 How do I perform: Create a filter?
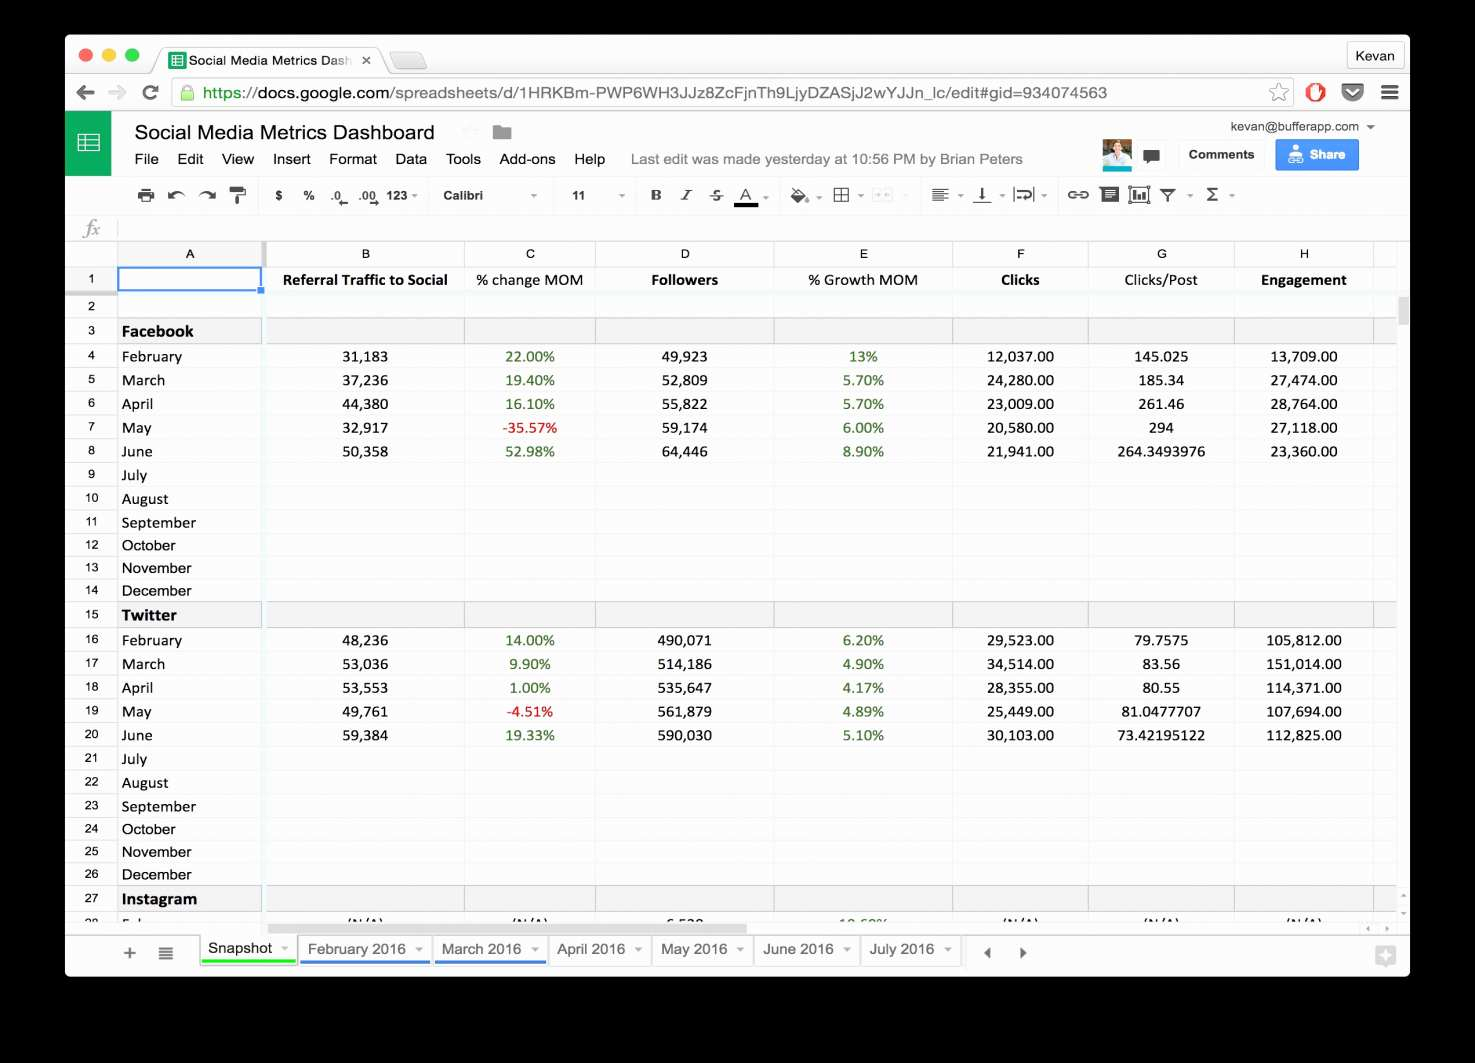click(1168, 195)
